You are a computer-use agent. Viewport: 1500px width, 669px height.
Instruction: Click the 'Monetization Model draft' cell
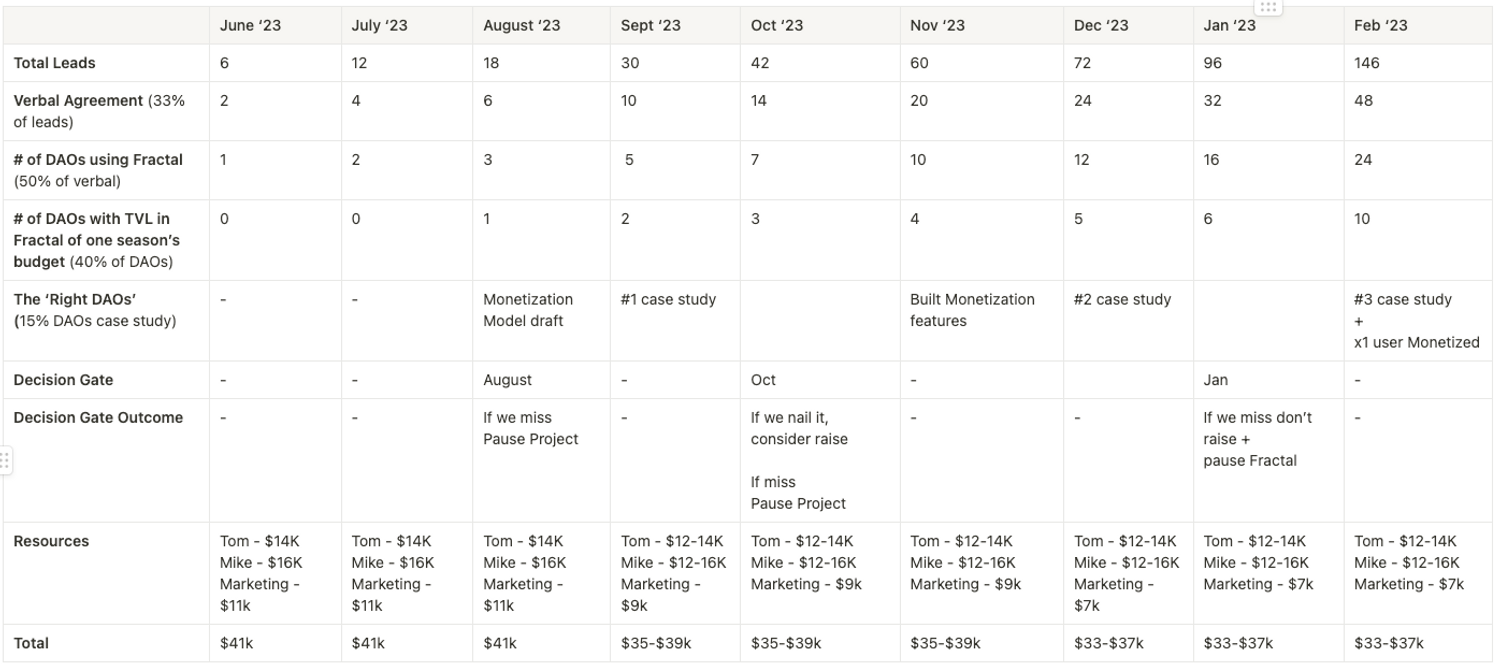click(x=528, y=310)
